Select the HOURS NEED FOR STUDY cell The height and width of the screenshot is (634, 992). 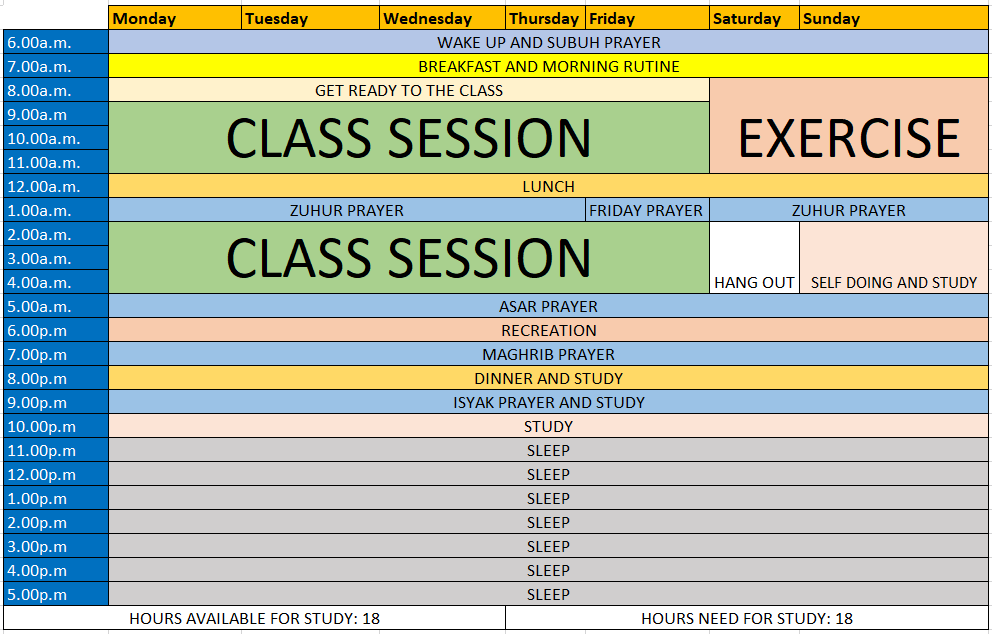746,619
